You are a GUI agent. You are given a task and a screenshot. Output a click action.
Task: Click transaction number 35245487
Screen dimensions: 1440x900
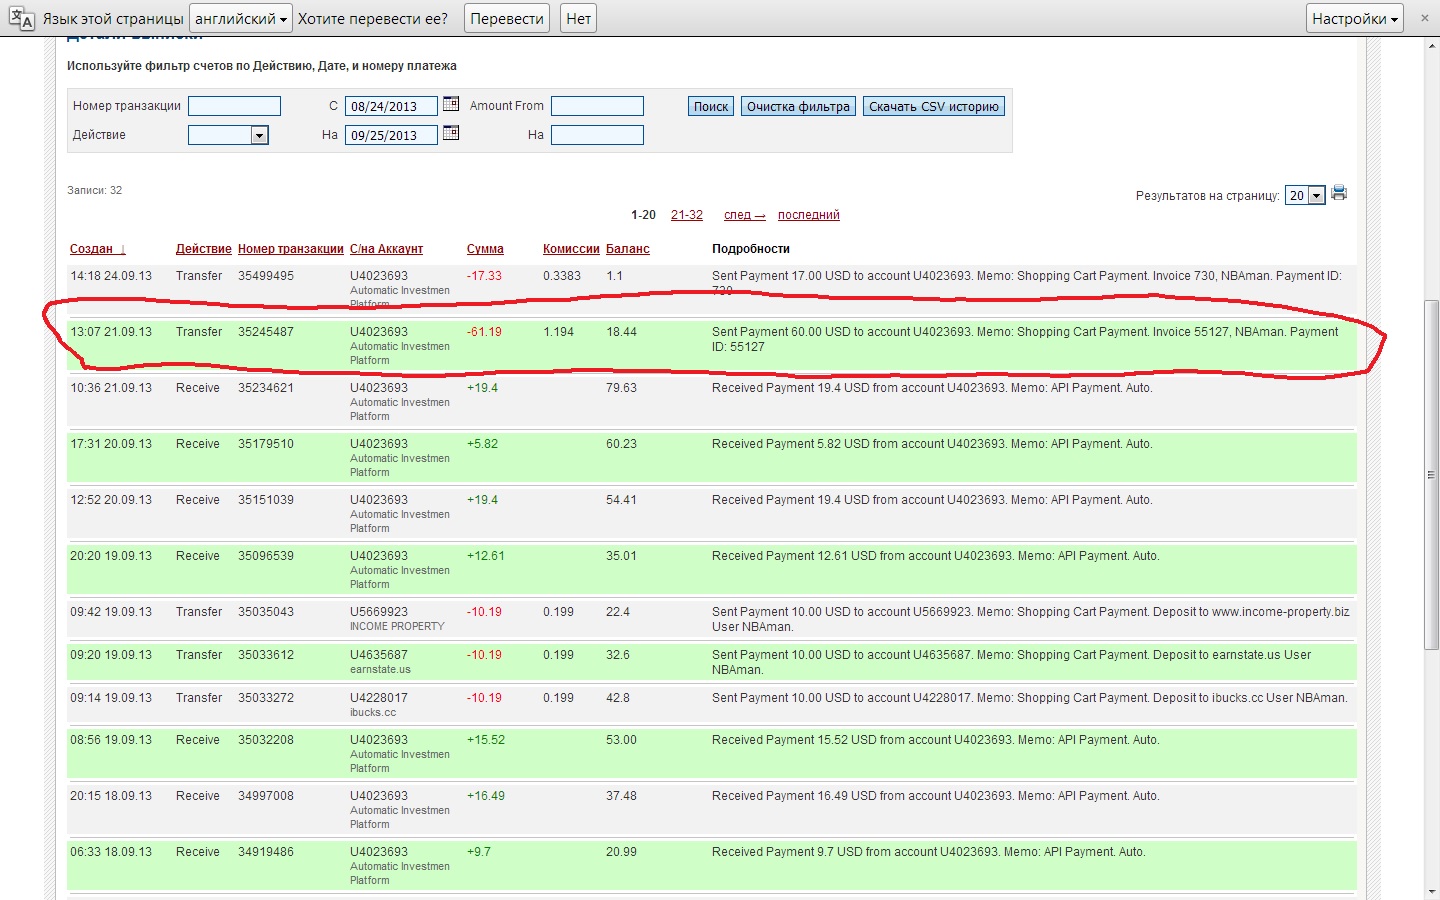point(266,332)
